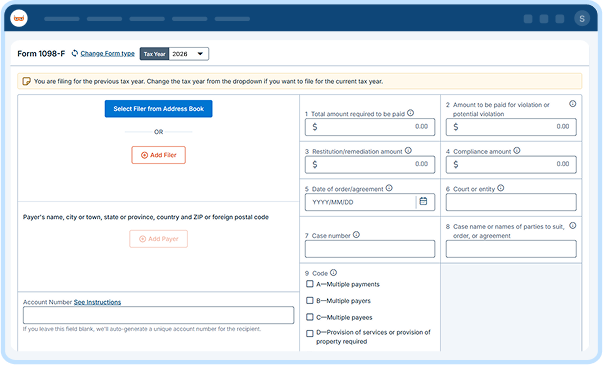The width and height of the screenshot is (603, 365).
Task: Click the last header navigation placeholder
Action: (232, 19)
